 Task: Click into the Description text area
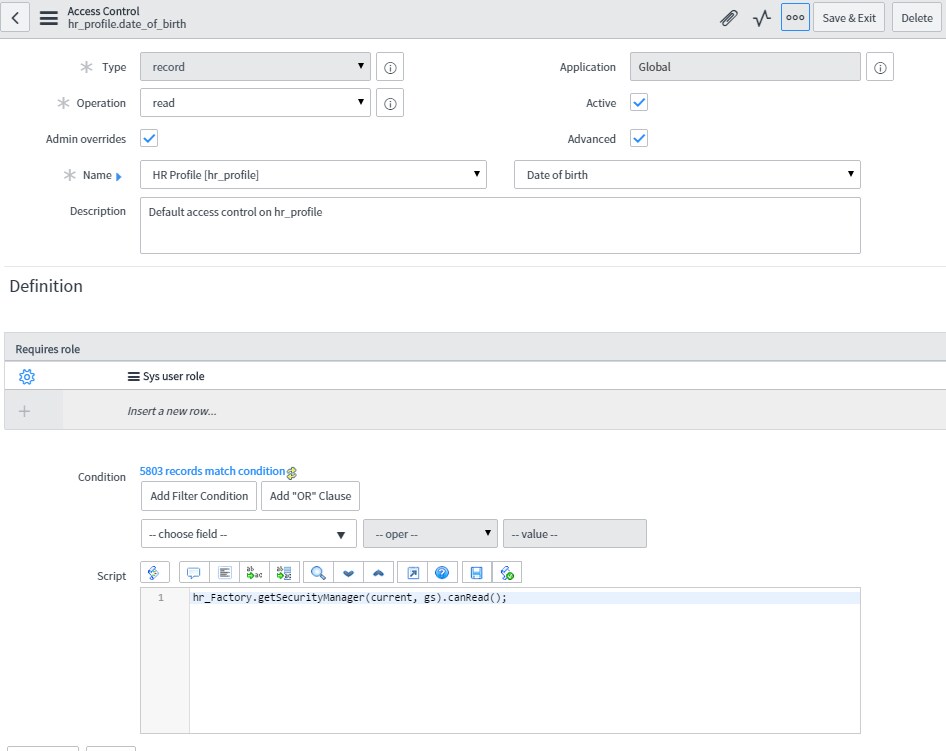(x=500, y=226)
